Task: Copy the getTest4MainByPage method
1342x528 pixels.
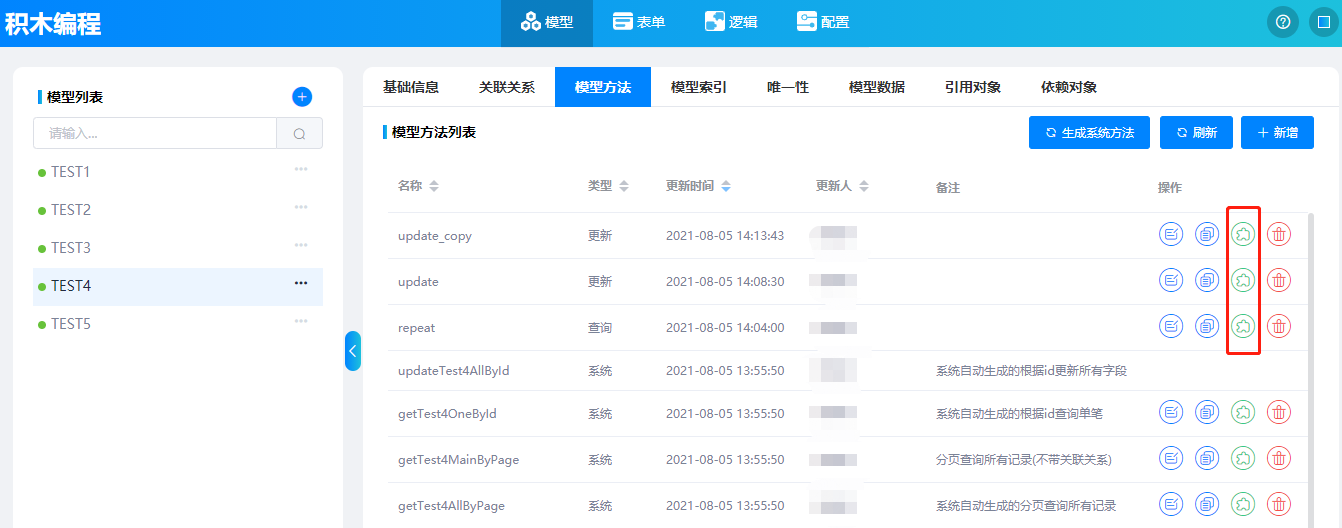Action: click(1207, 458)
